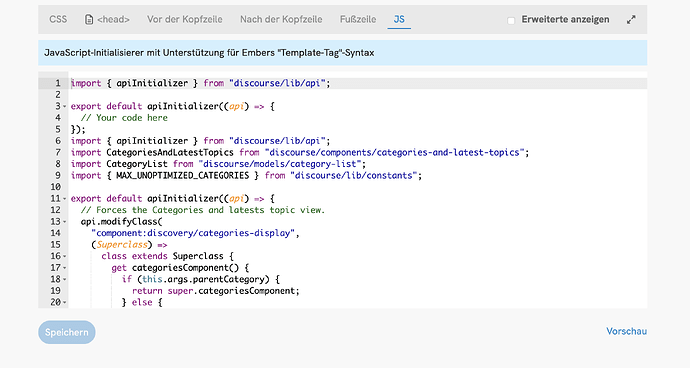Collapse the code fold at line 11
Screen dimensions: 690x368
pos(65,199)
